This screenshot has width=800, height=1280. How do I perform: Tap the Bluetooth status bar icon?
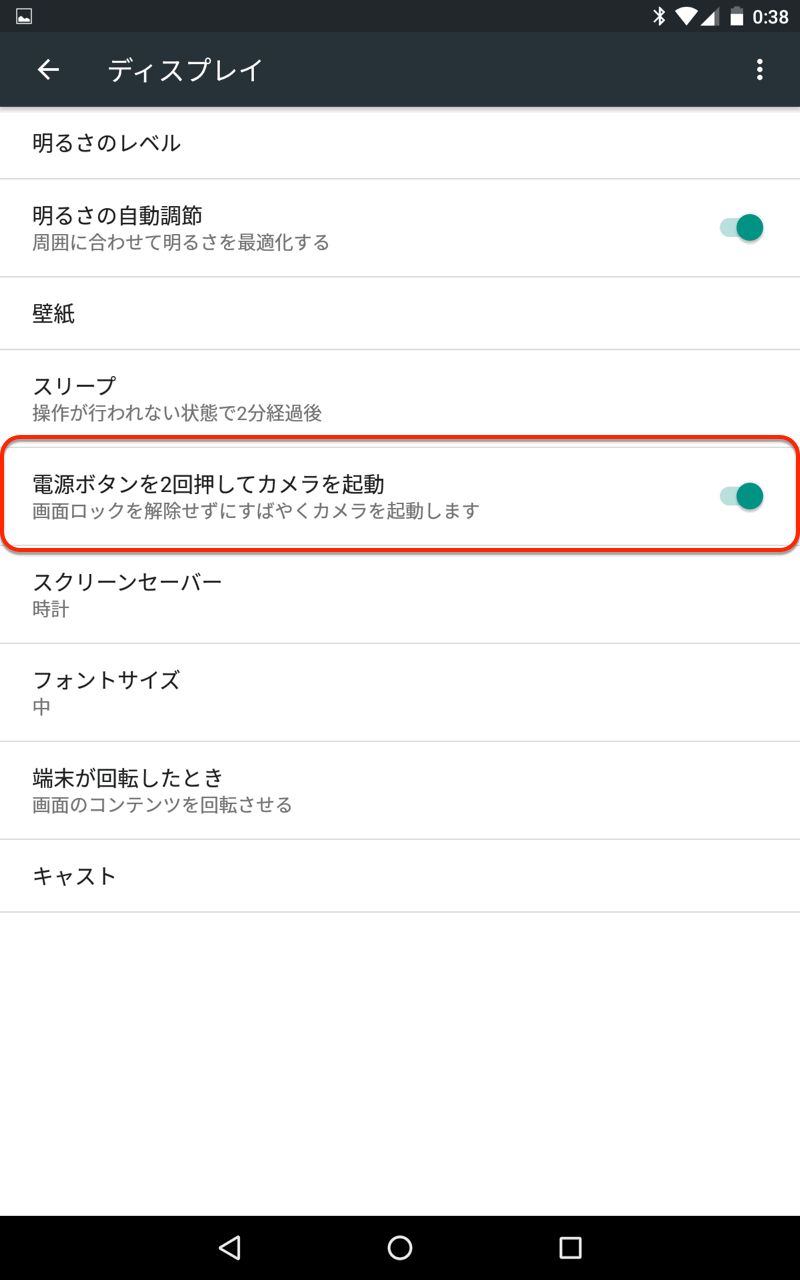pos(660,16)
